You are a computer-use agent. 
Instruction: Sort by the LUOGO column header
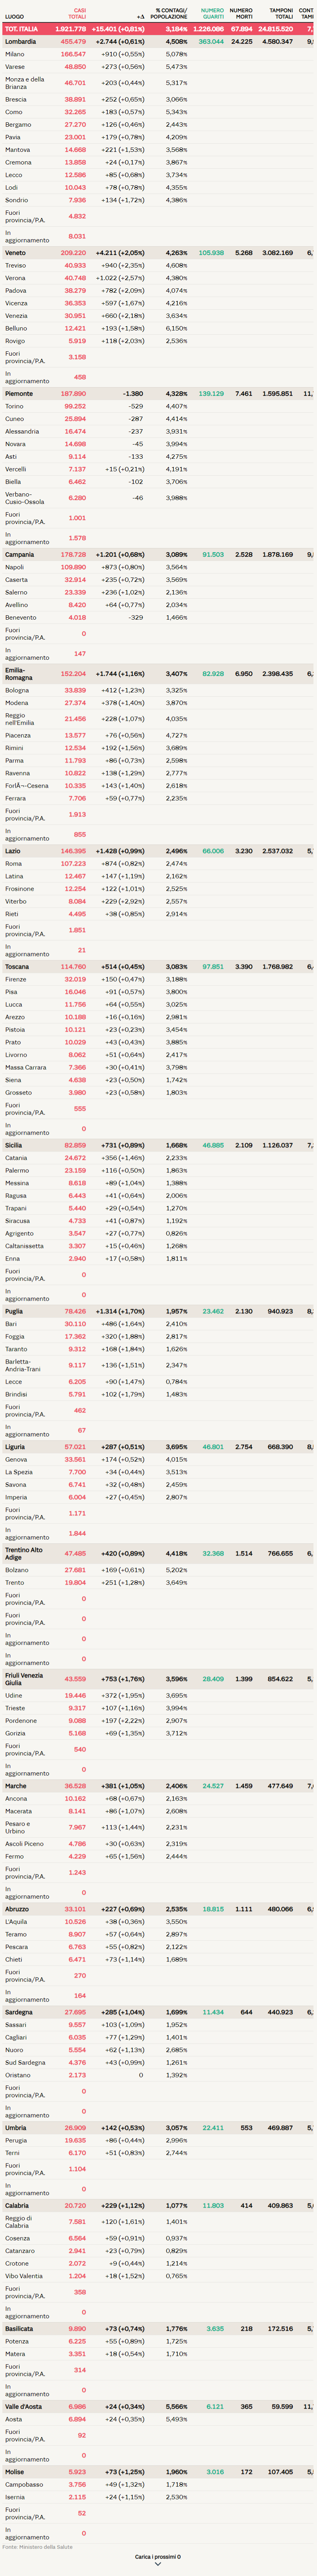point(14,17)
